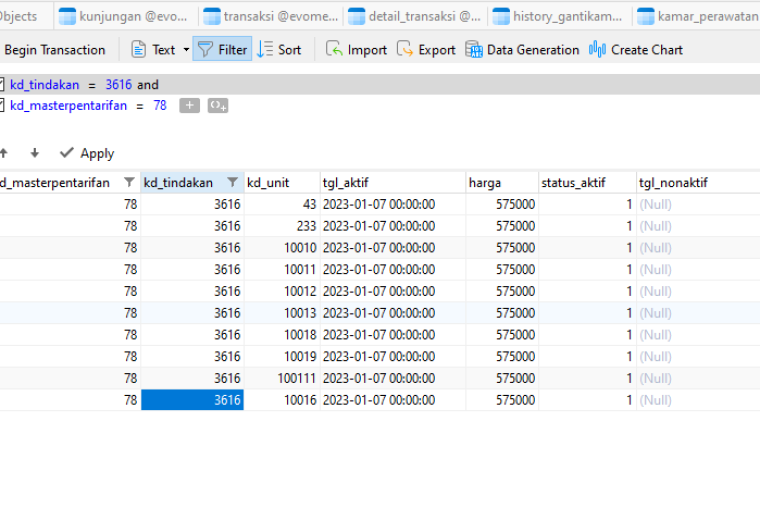Toggle the kd_masterpentarifan filter checkbox
The height and width of the screenshot is (520, 760).
pos(1,105)
